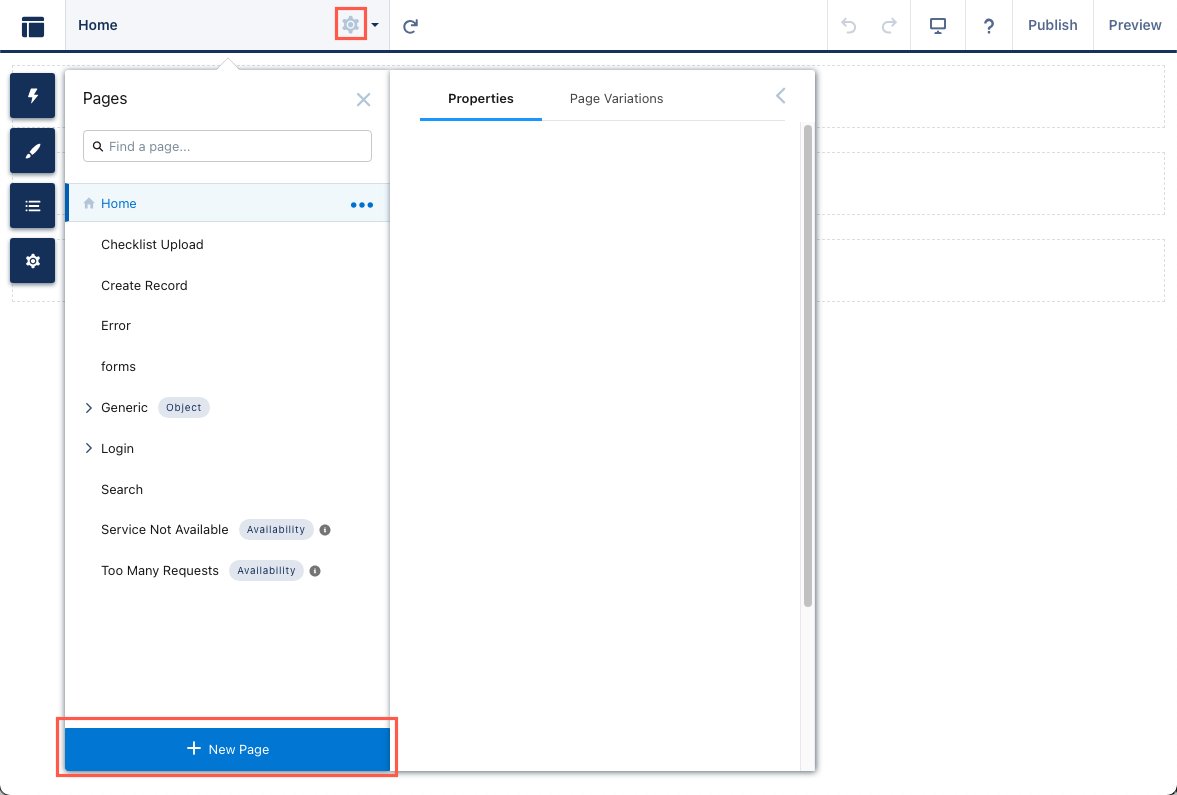The width and height of the screenshot is (1177, 795).
Task: Open the Page Structure list panel
Action: click(33, 206)
